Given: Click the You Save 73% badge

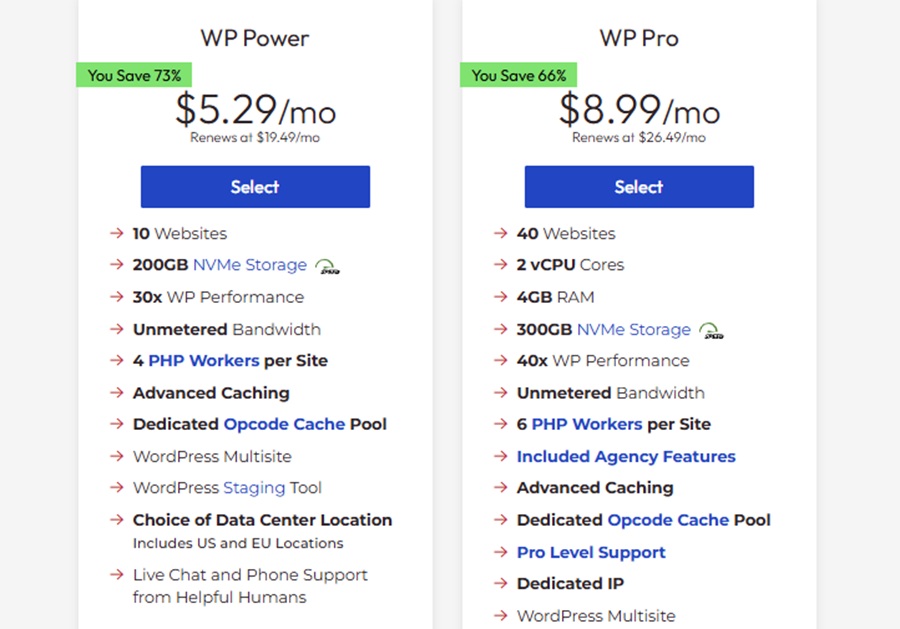Looking at the screenshot, I should pos(133,74).
